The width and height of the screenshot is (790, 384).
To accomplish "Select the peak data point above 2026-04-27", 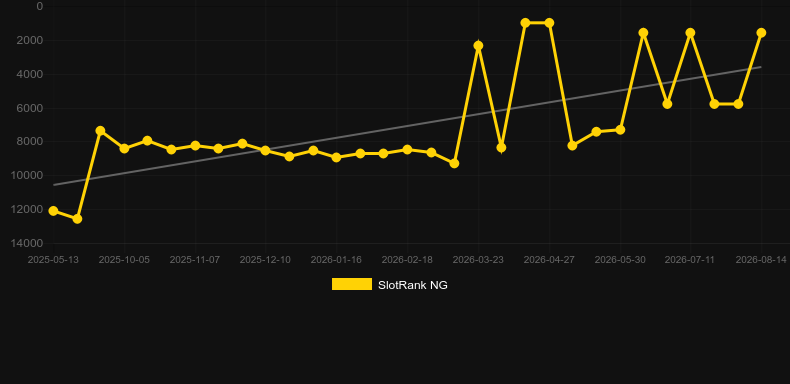I will point(549,23).
